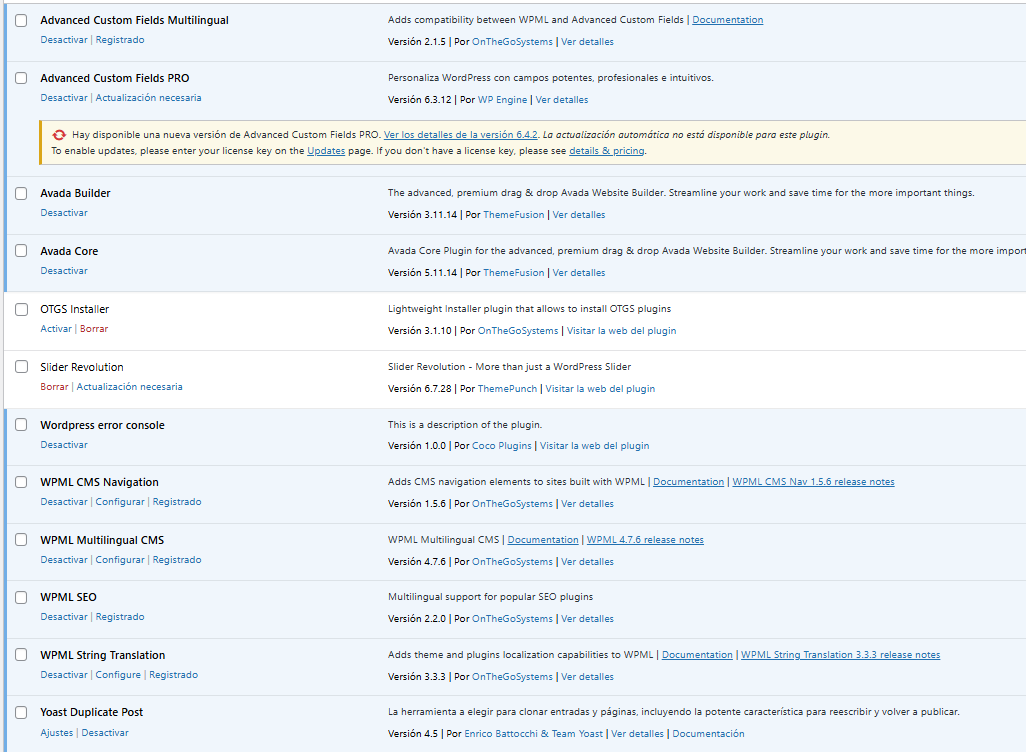View details of Advanced Custom Fields Multilingual
The width and height of the screenshot is (1026, 752).
pyautogui.click(x=588, y=42)
